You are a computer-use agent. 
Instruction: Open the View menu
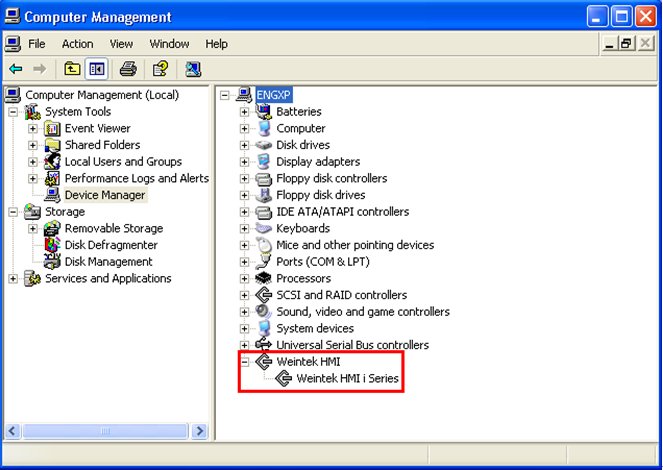(x=121, y=44)
